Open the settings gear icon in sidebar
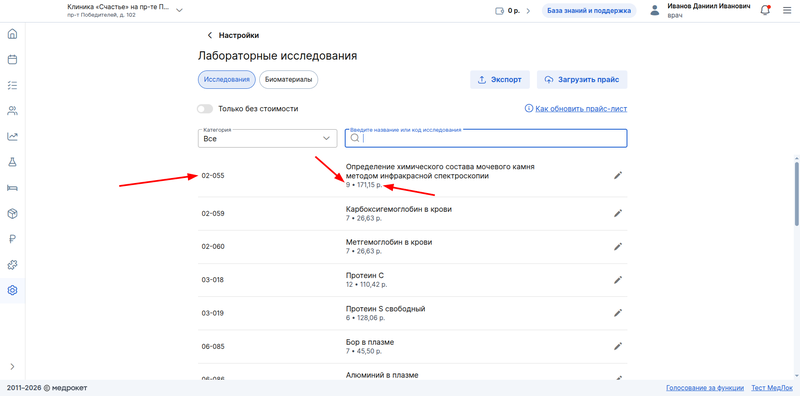The height and width of the screenshot is (396, 800). click(x=12, y=290)
